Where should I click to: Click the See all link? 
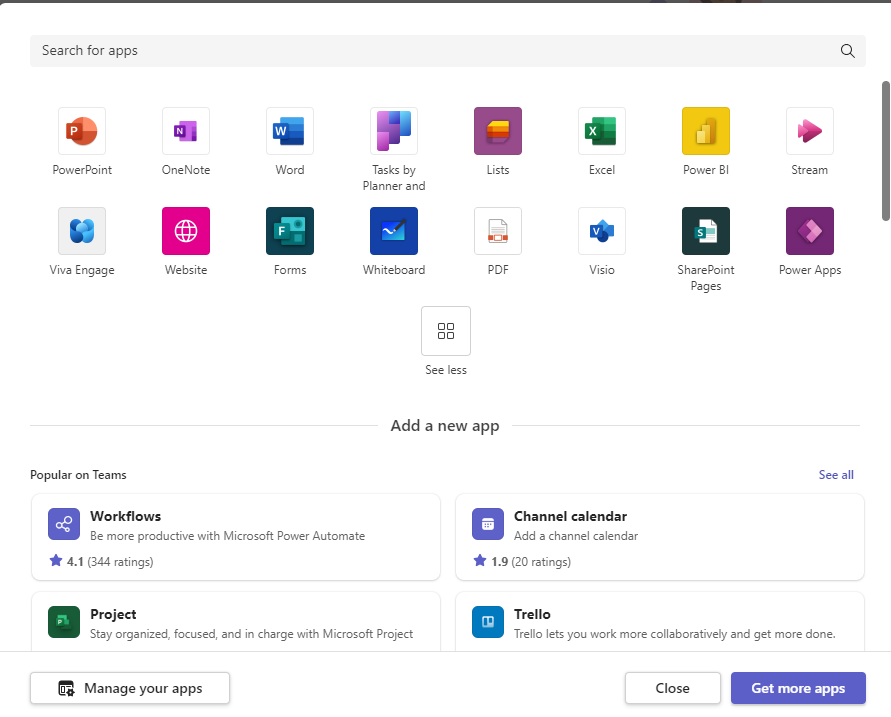click(x=836, y=475)
